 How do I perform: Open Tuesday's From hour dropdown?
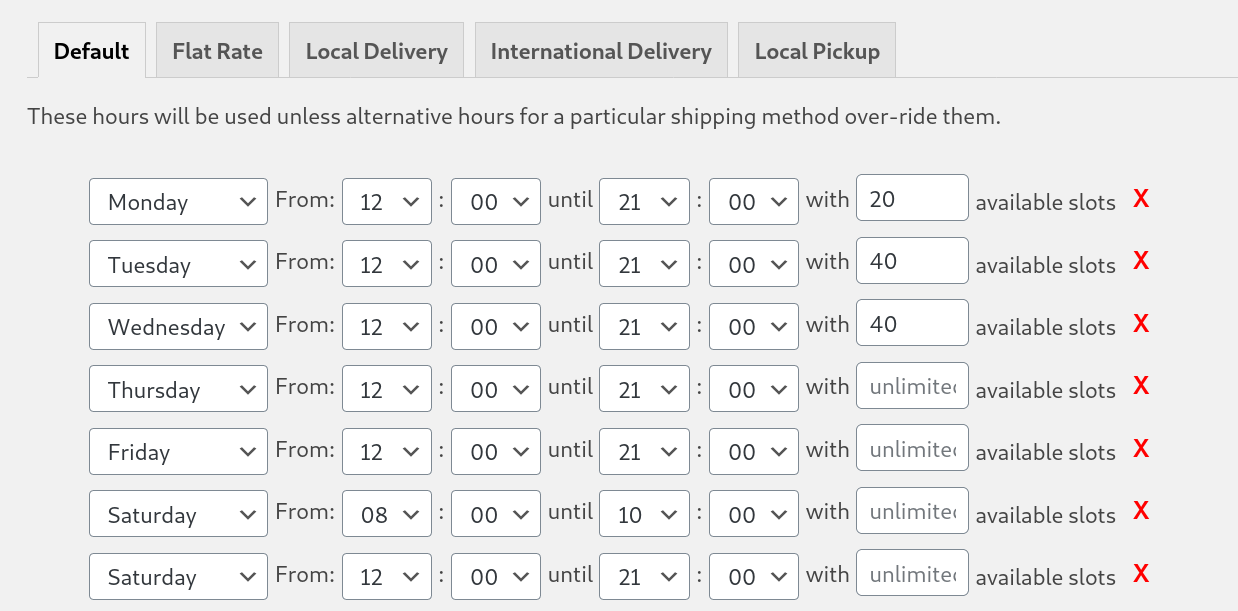pos(387,264)
